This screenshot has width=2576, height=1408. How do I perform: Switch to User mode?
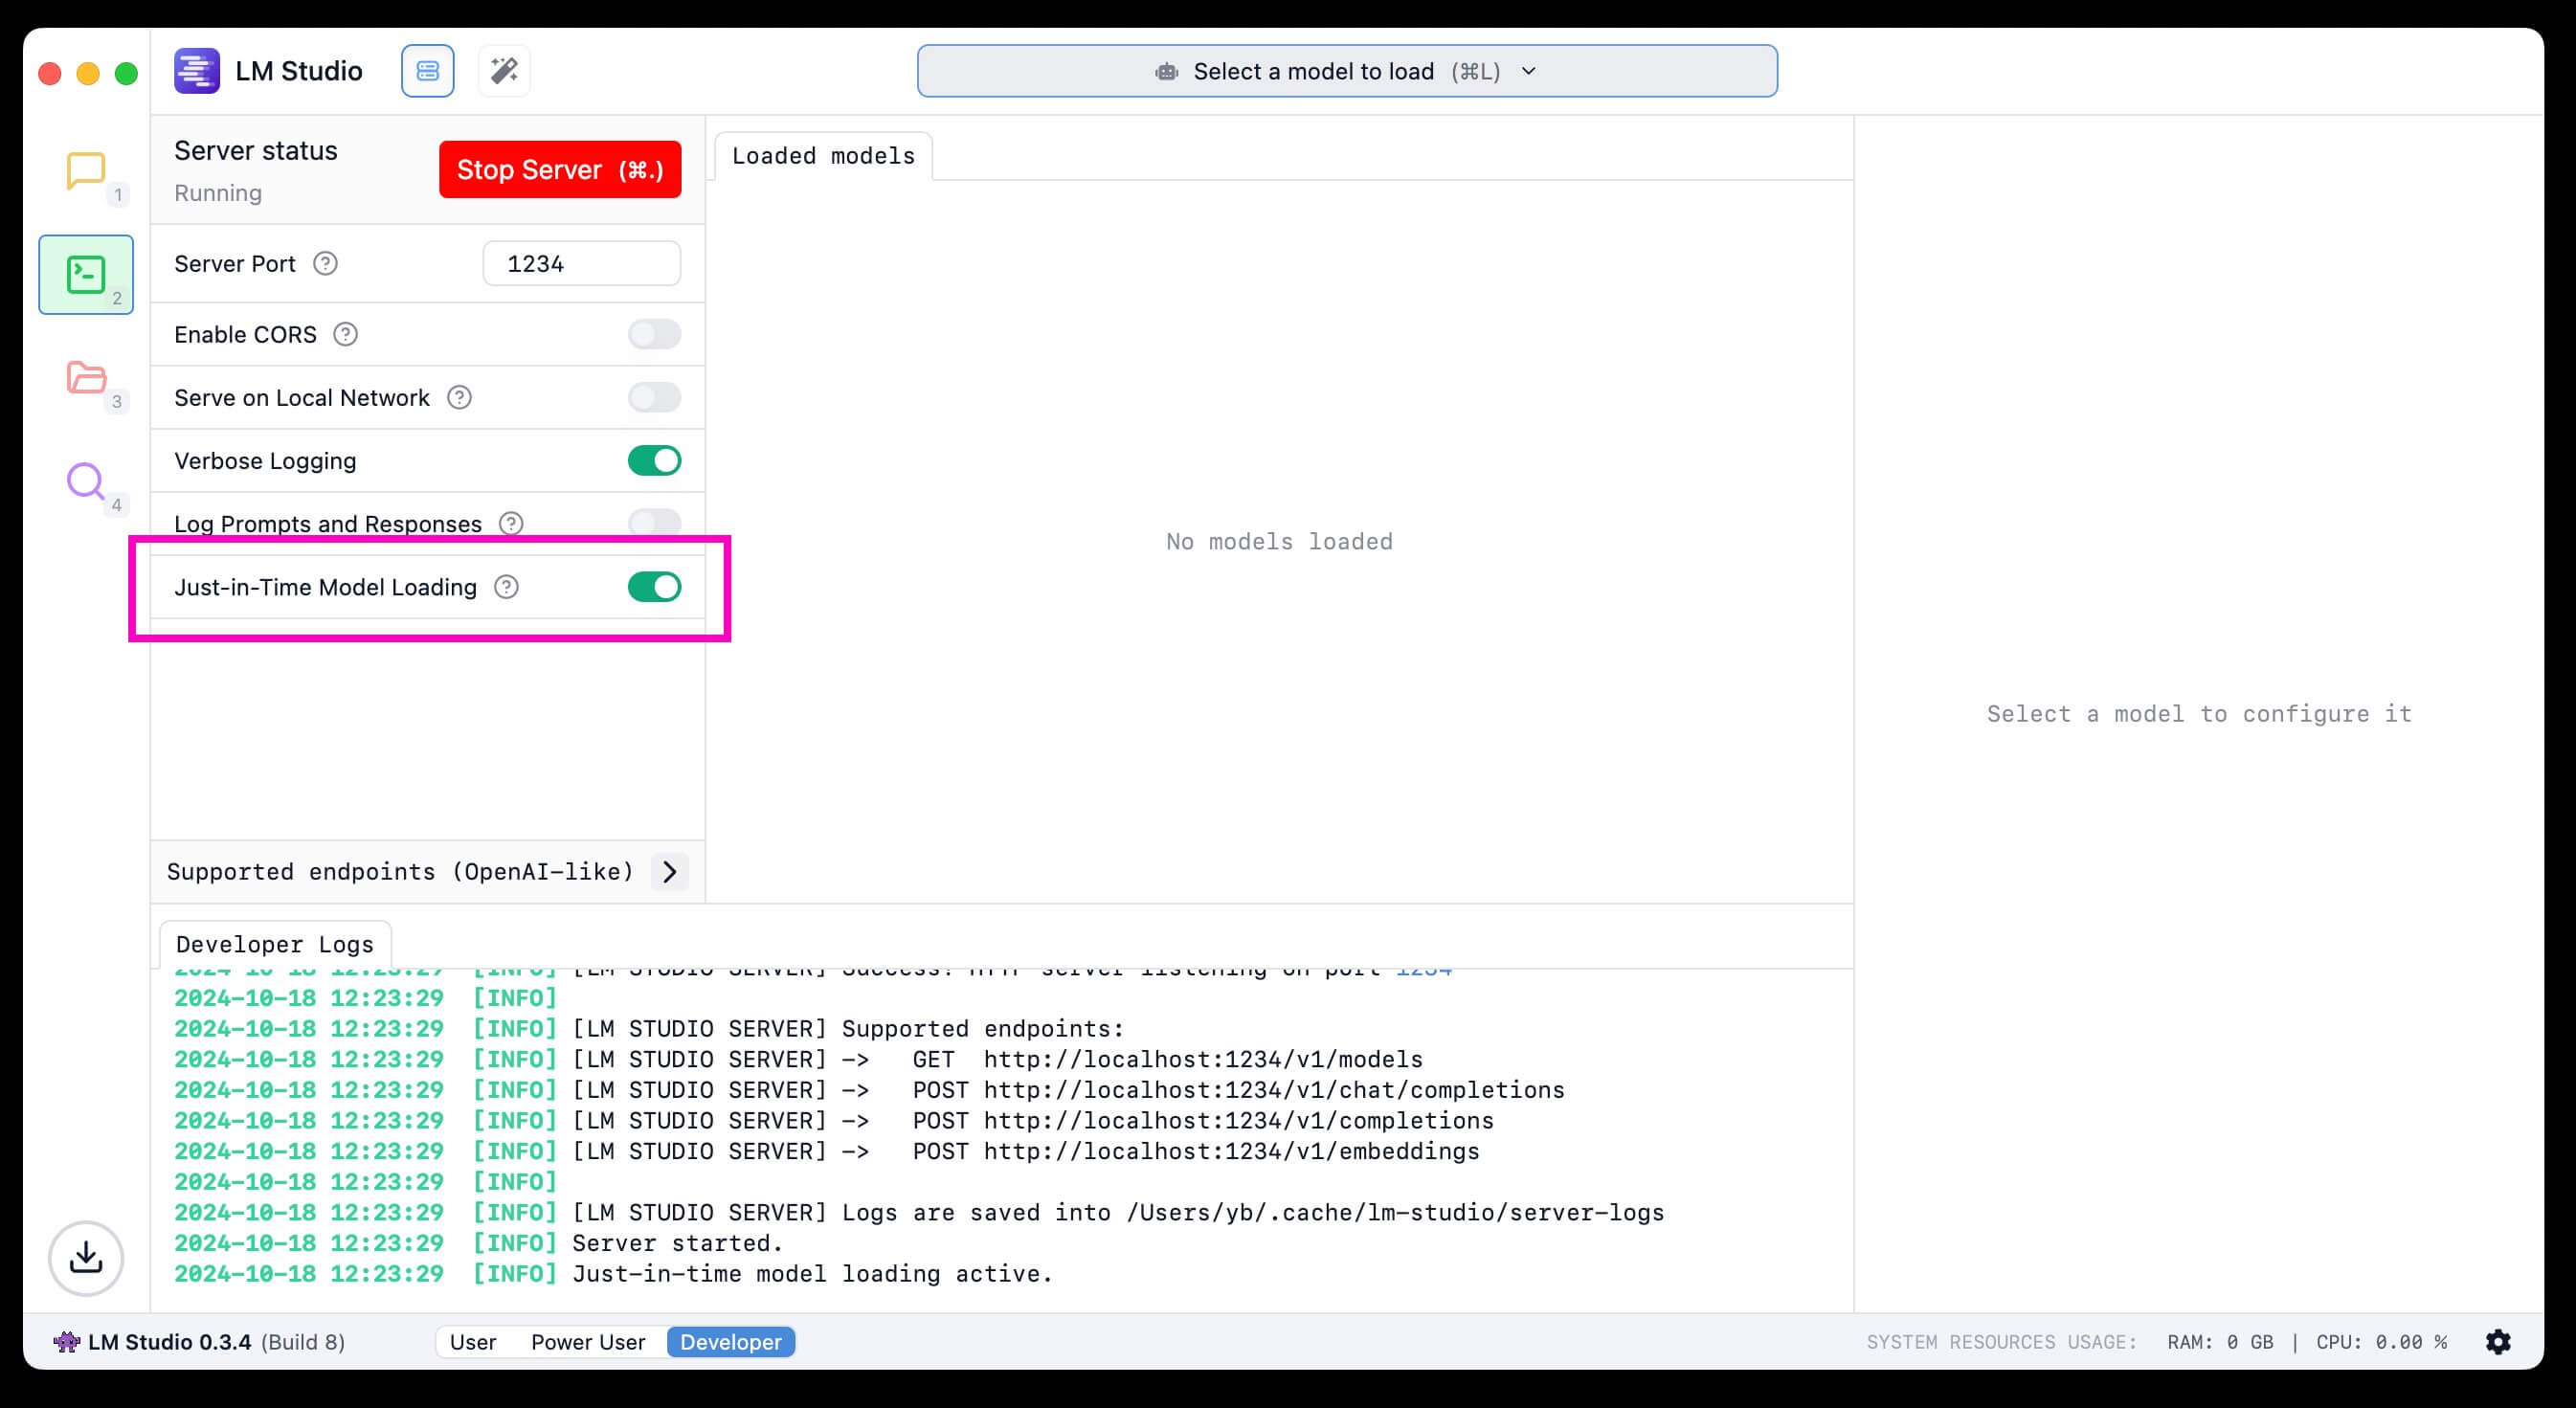tap(473, 1342)
